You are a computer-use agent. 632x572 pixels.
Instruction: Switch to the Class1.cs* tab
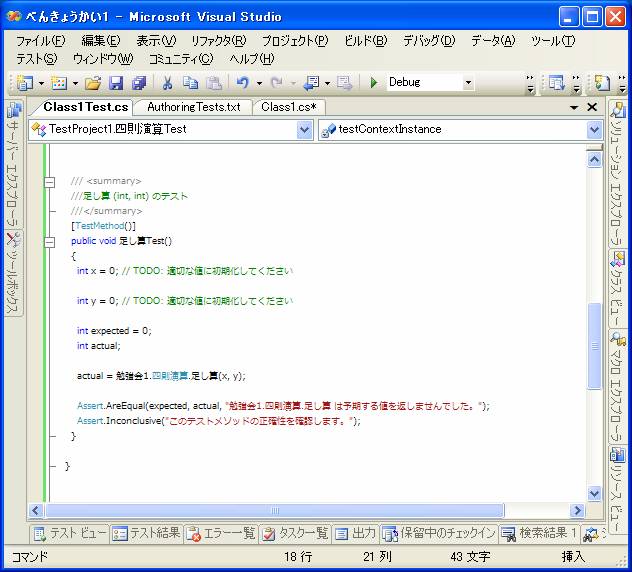288,106
